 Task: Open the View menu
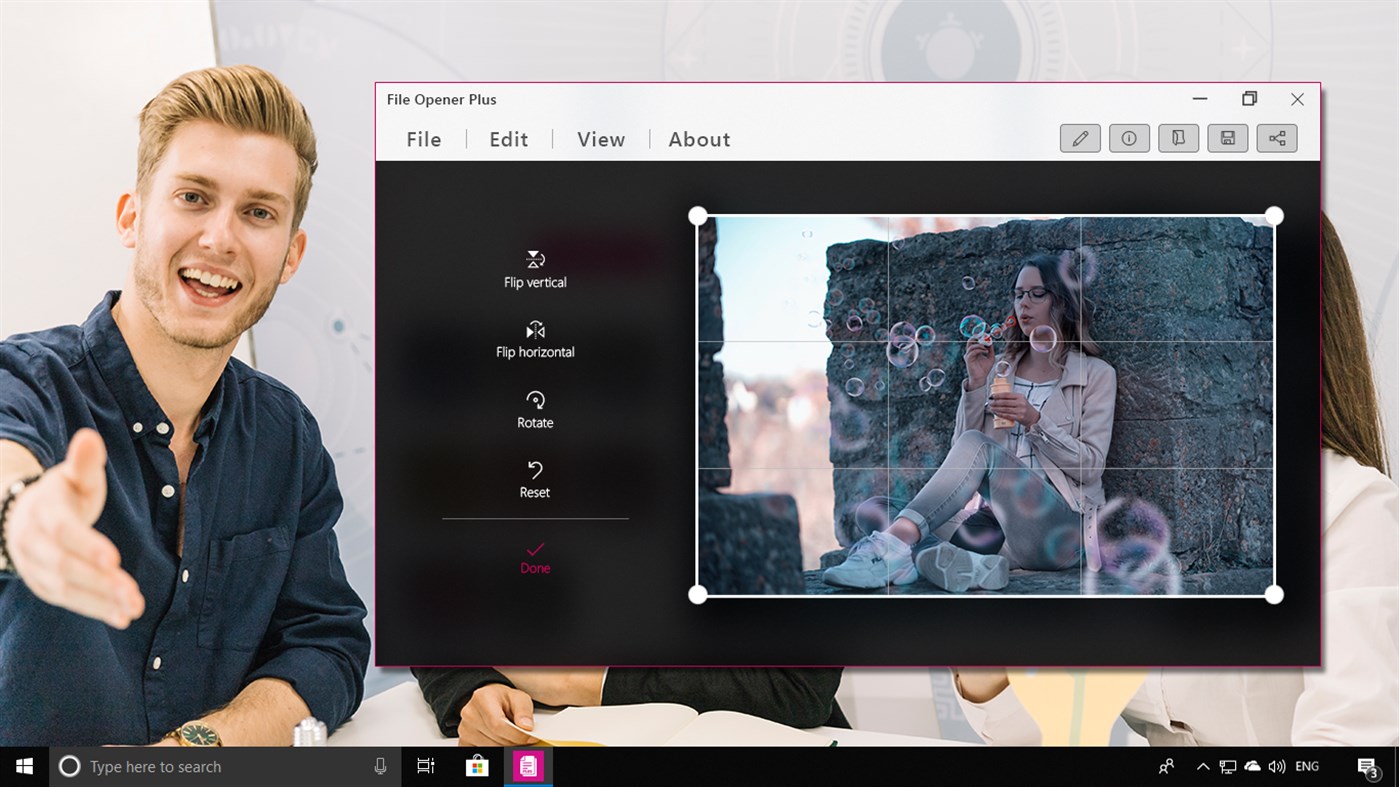[x=601, y=139]
